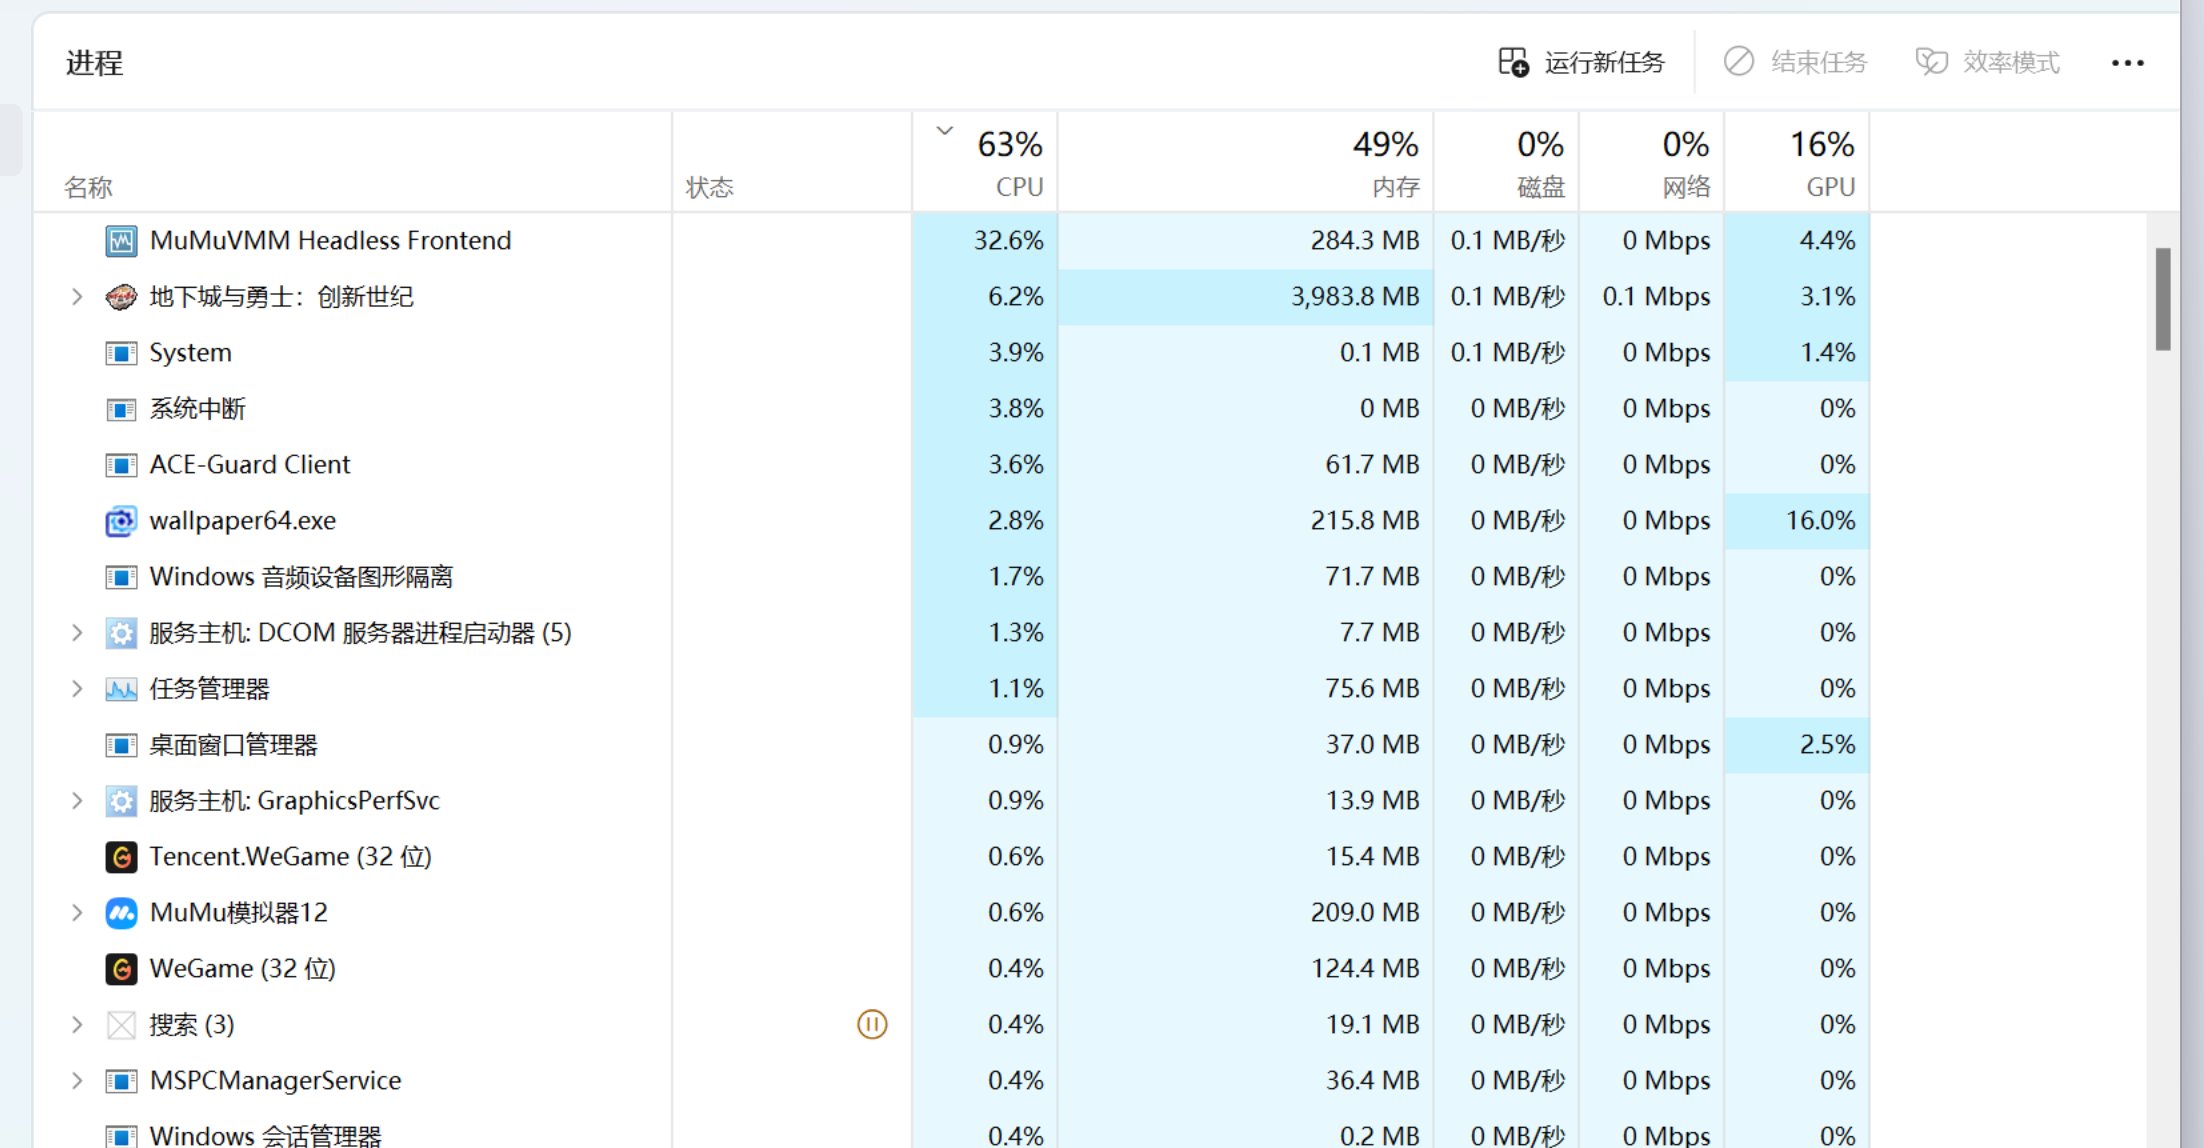Click the 4.4% GPU value

tap(1827, 241)
